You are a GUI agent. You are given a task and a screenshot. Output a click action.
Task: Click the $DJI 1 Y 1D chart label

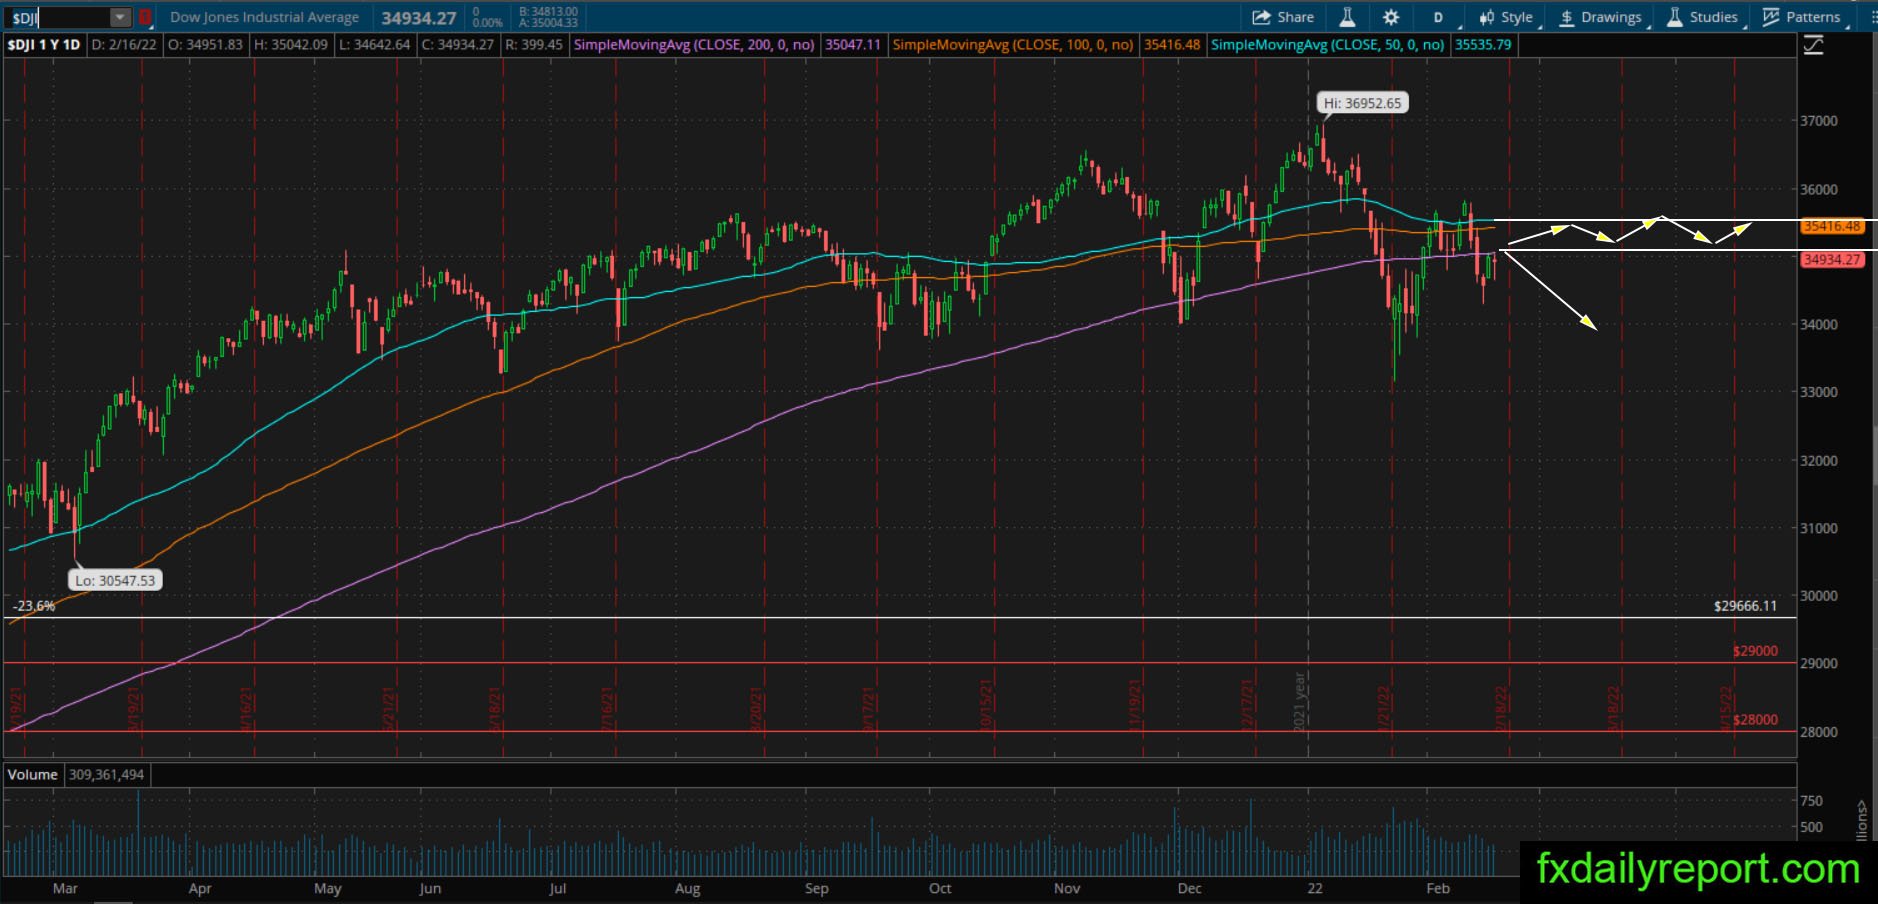click(x=44, y=45)
